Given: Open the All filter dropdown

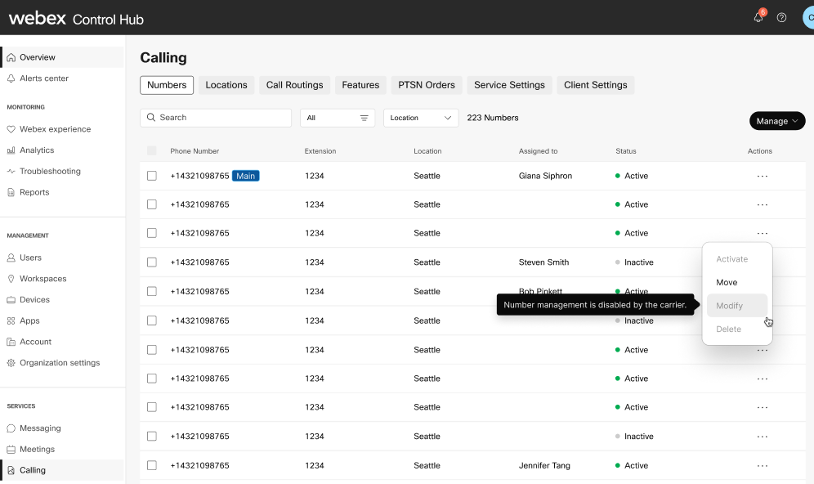Looking at the screenshot, I should [x=337, y=118].
